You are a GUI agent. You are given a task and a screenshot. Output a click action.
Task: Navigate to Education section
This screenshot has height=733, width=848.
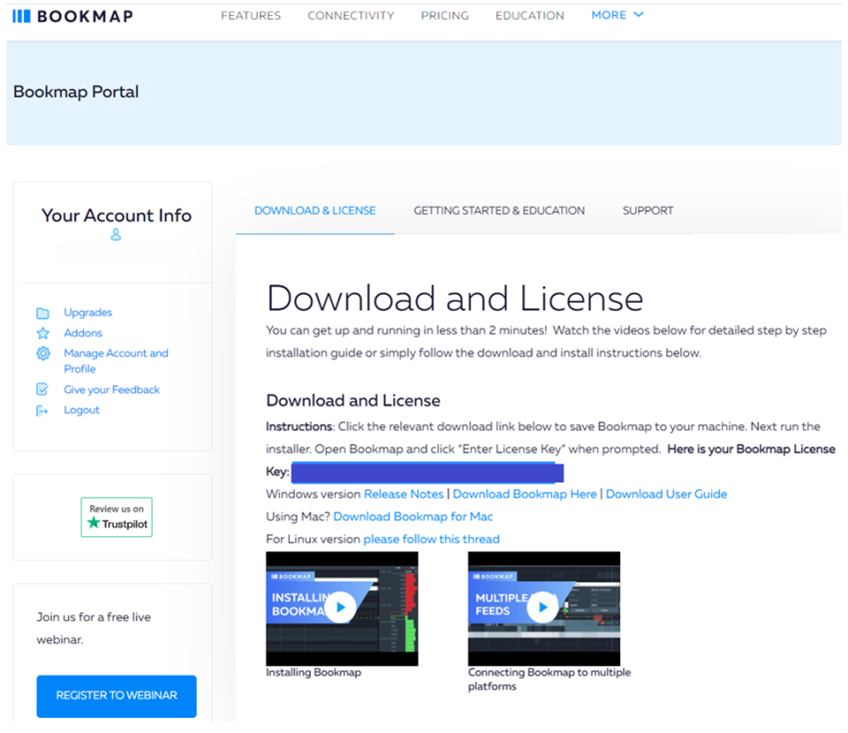[529, 16]
